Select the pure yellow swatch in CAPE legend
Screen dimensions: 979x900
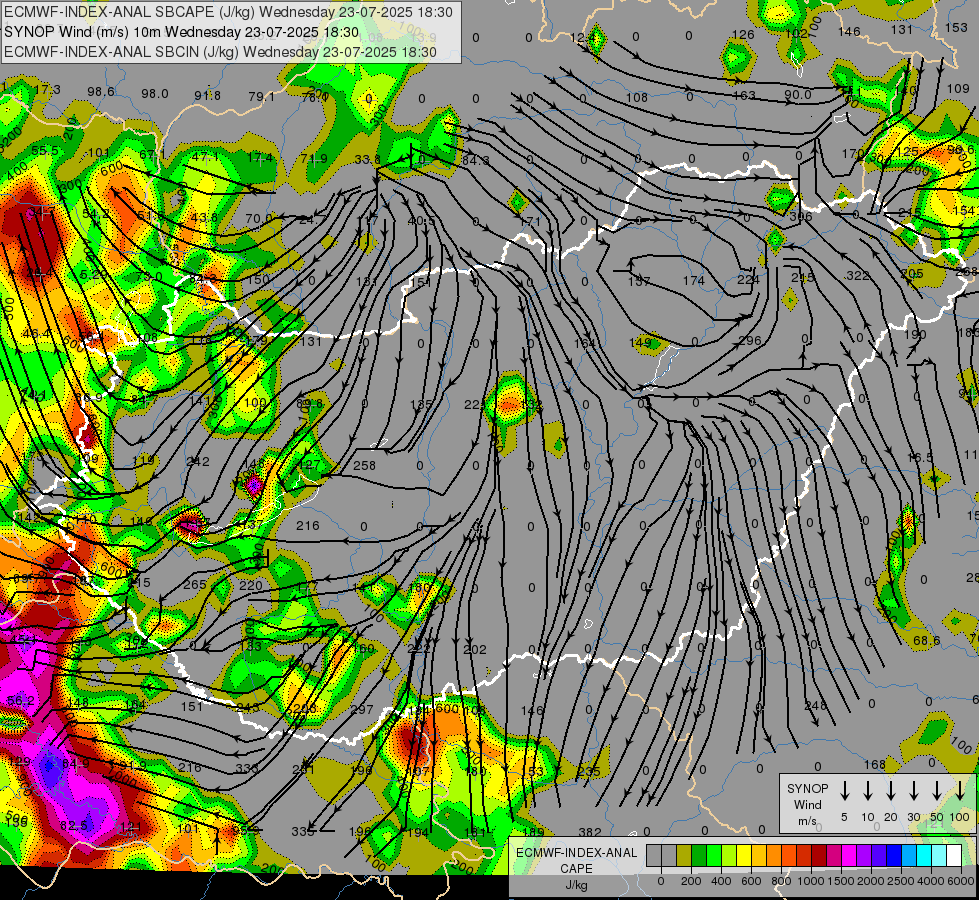point(744,856)
